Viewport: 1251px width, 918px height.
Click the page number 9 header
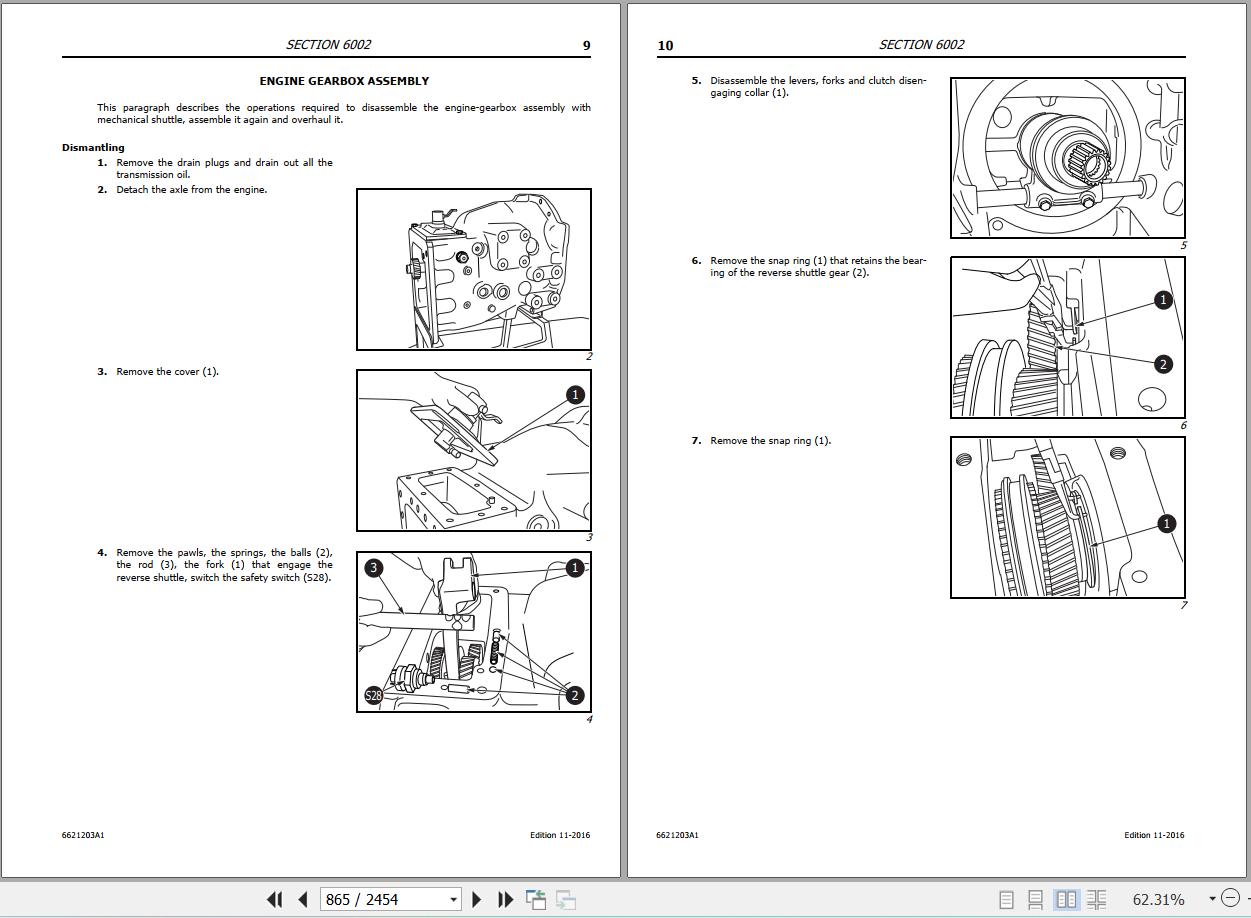pyautogui.click(x=587, y=45)
